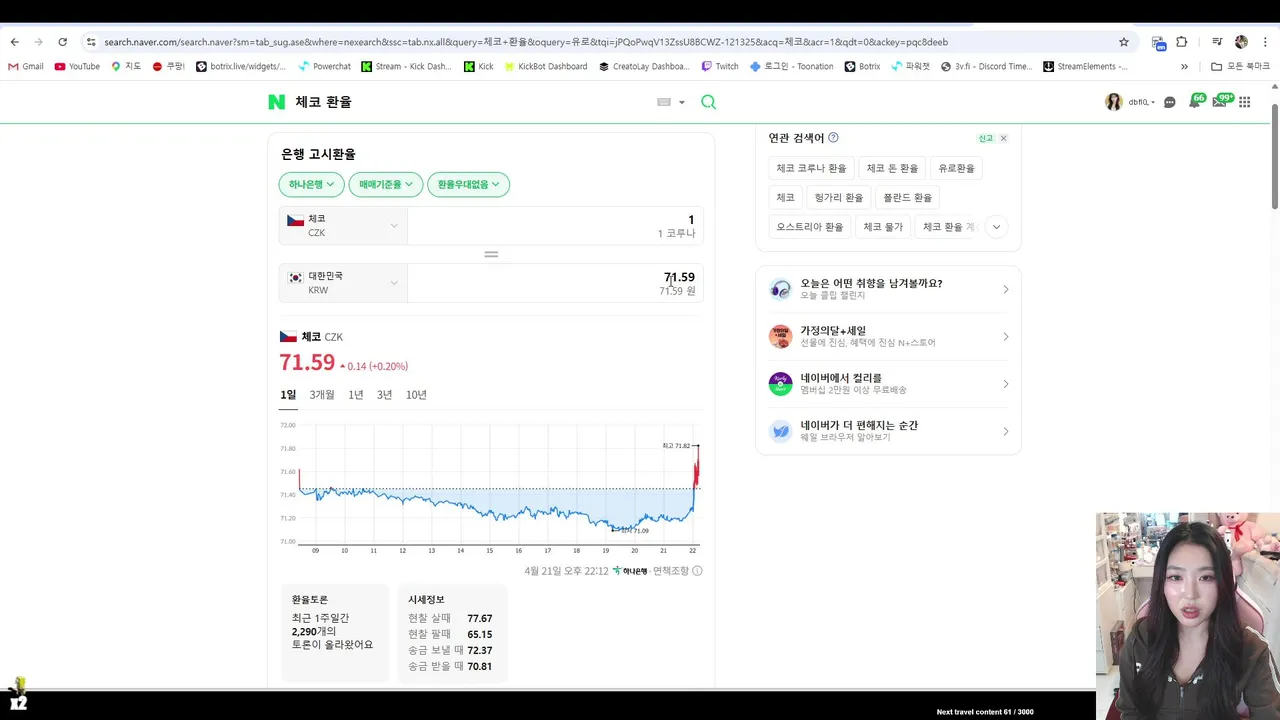Click the page vertical scrollbar
Screen dimensions: 1280x720
tap(1274, 155)
